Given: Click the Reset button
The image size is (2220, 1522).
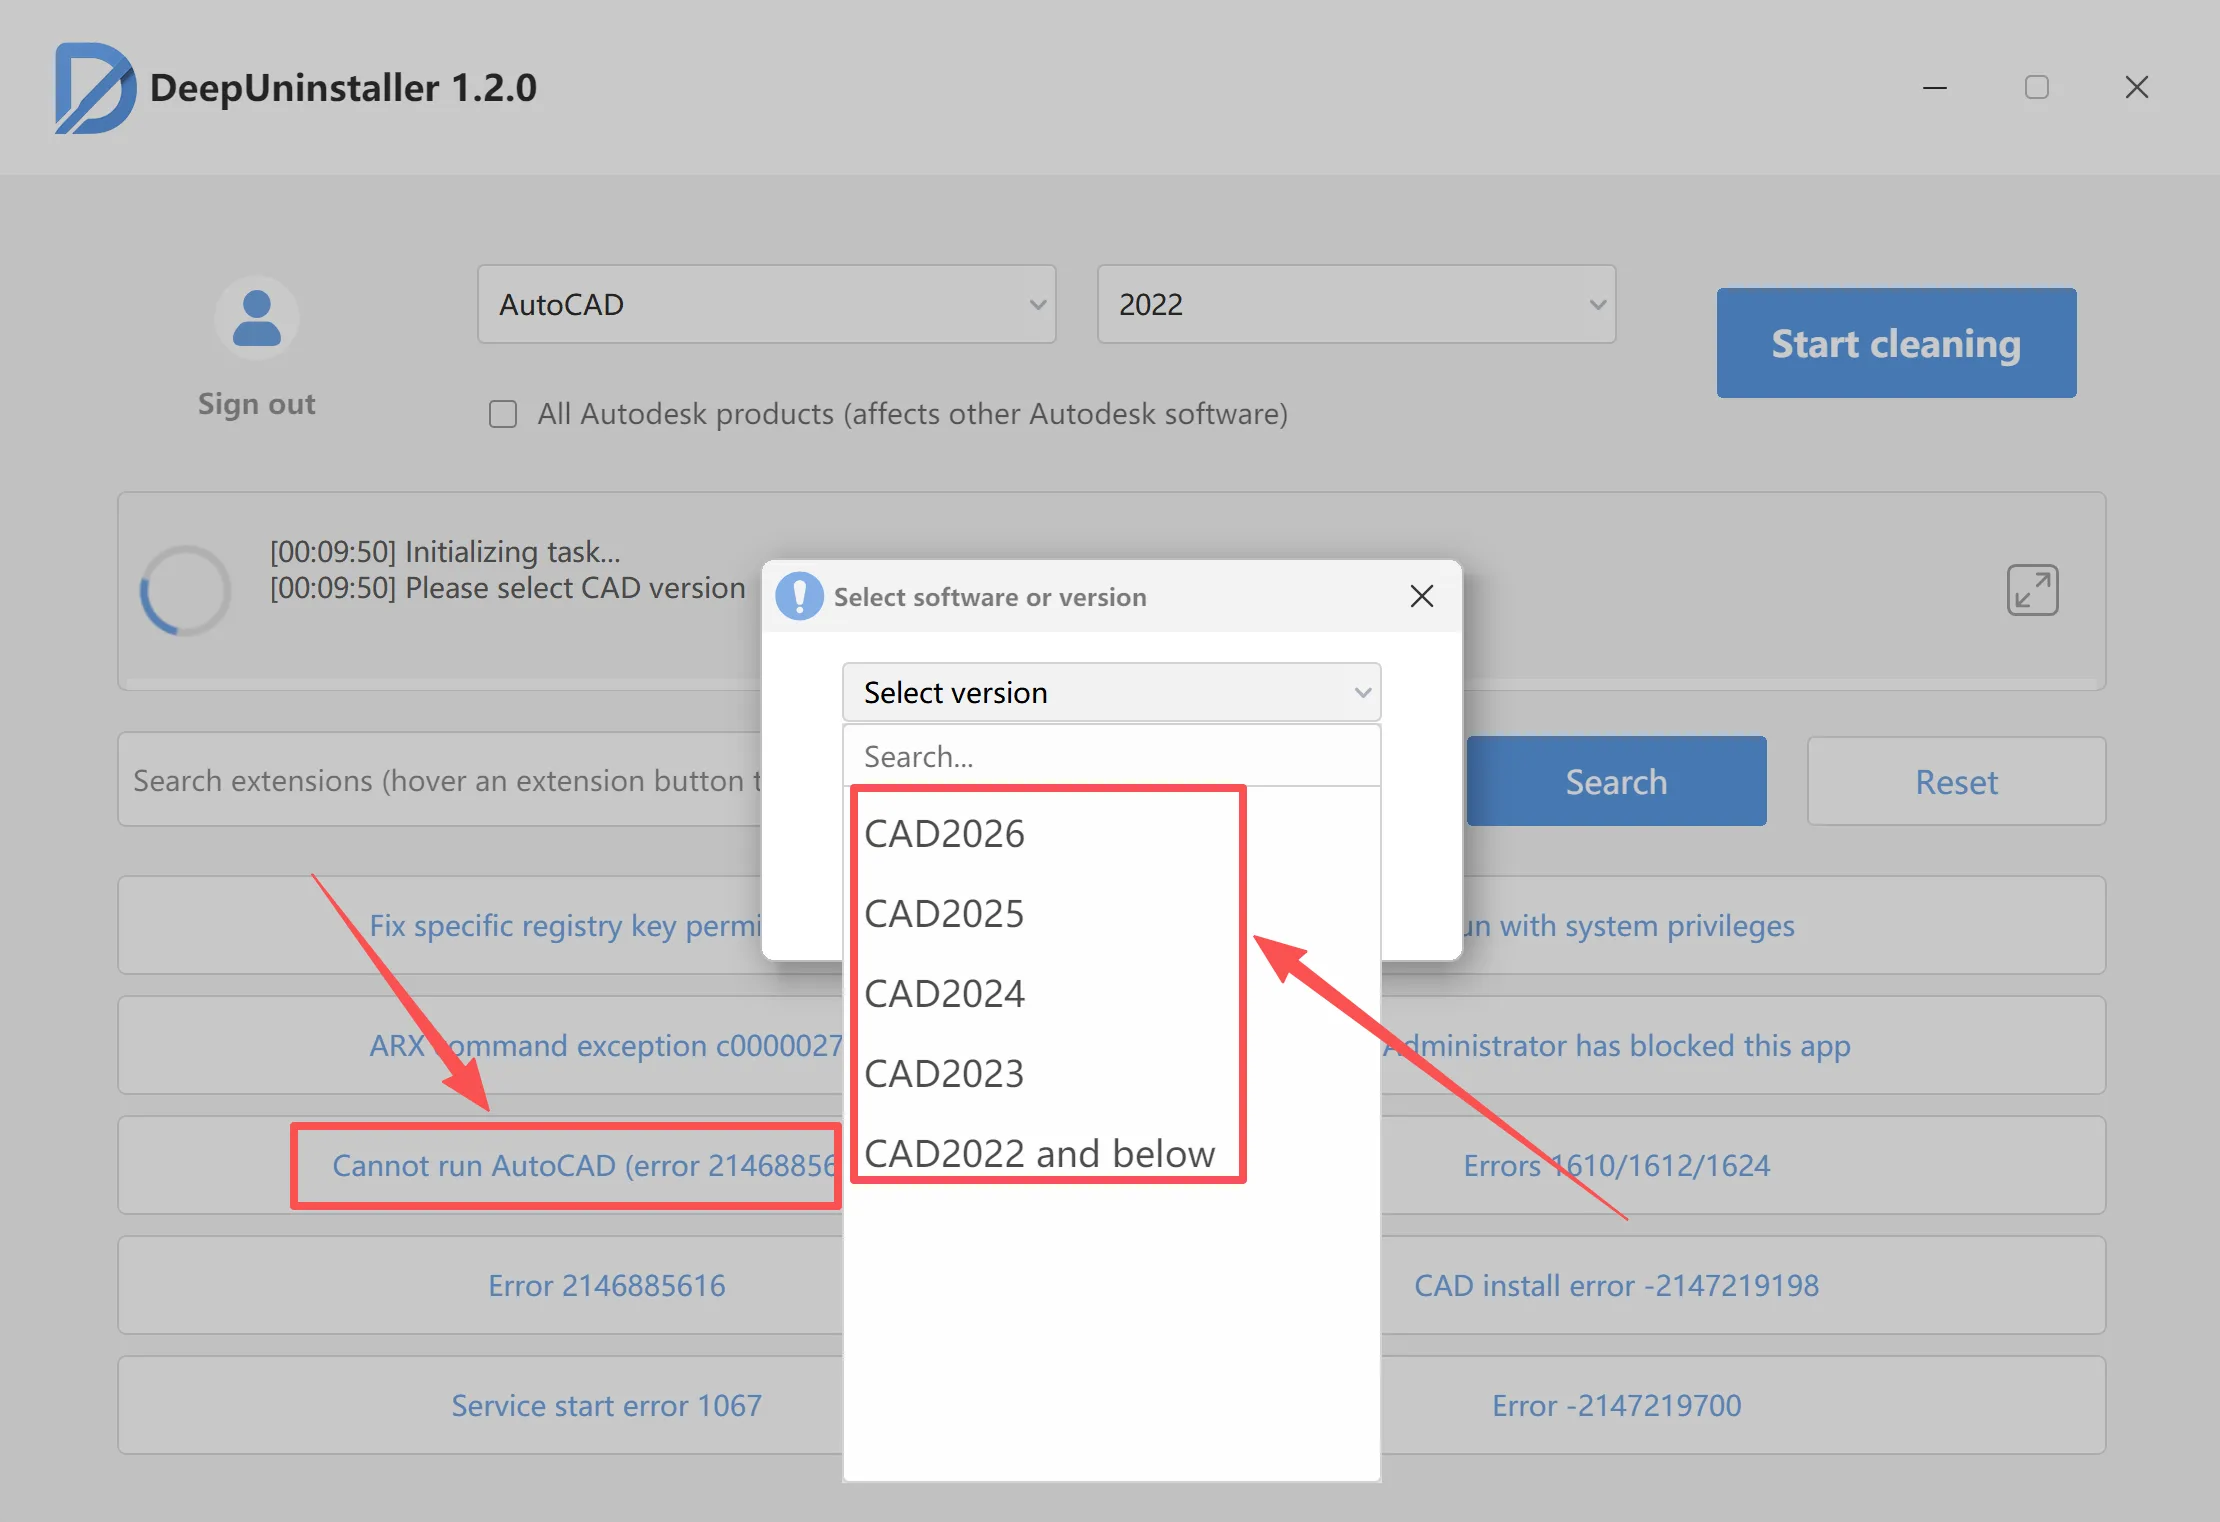Looking at the screenshot, I should point(1956,781).
